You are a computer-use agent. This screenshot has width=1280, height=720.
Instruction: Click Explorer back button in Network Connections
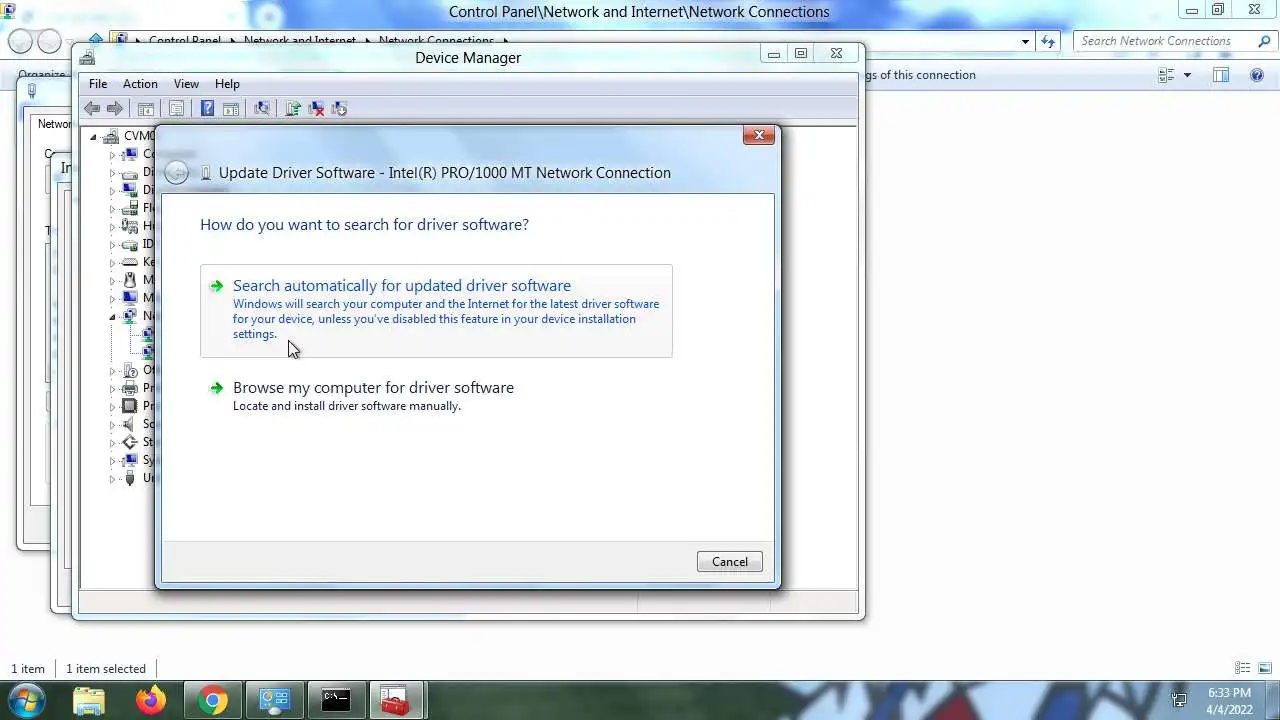point(20,41)
